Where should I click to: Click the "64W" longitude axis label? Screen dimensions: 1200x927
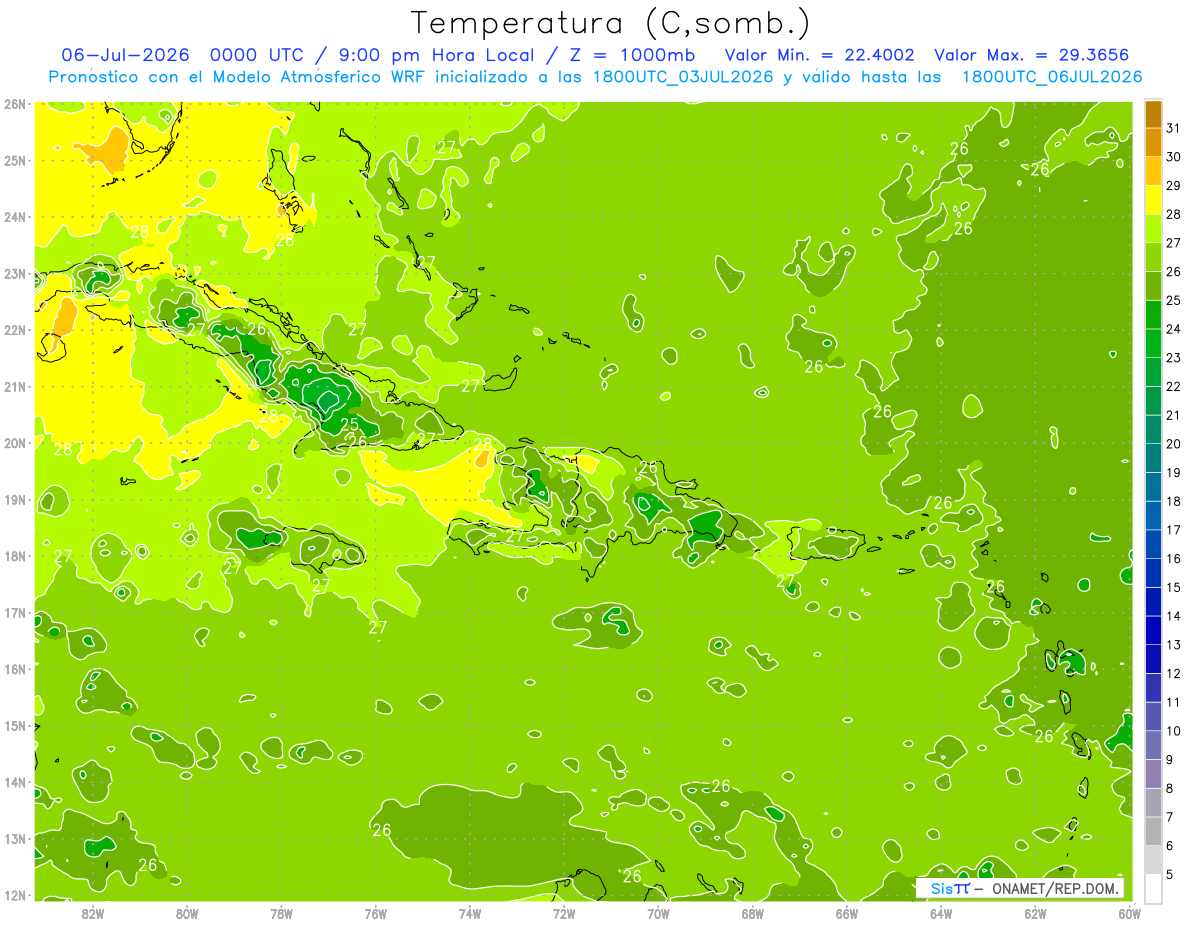tap(941, 912)
